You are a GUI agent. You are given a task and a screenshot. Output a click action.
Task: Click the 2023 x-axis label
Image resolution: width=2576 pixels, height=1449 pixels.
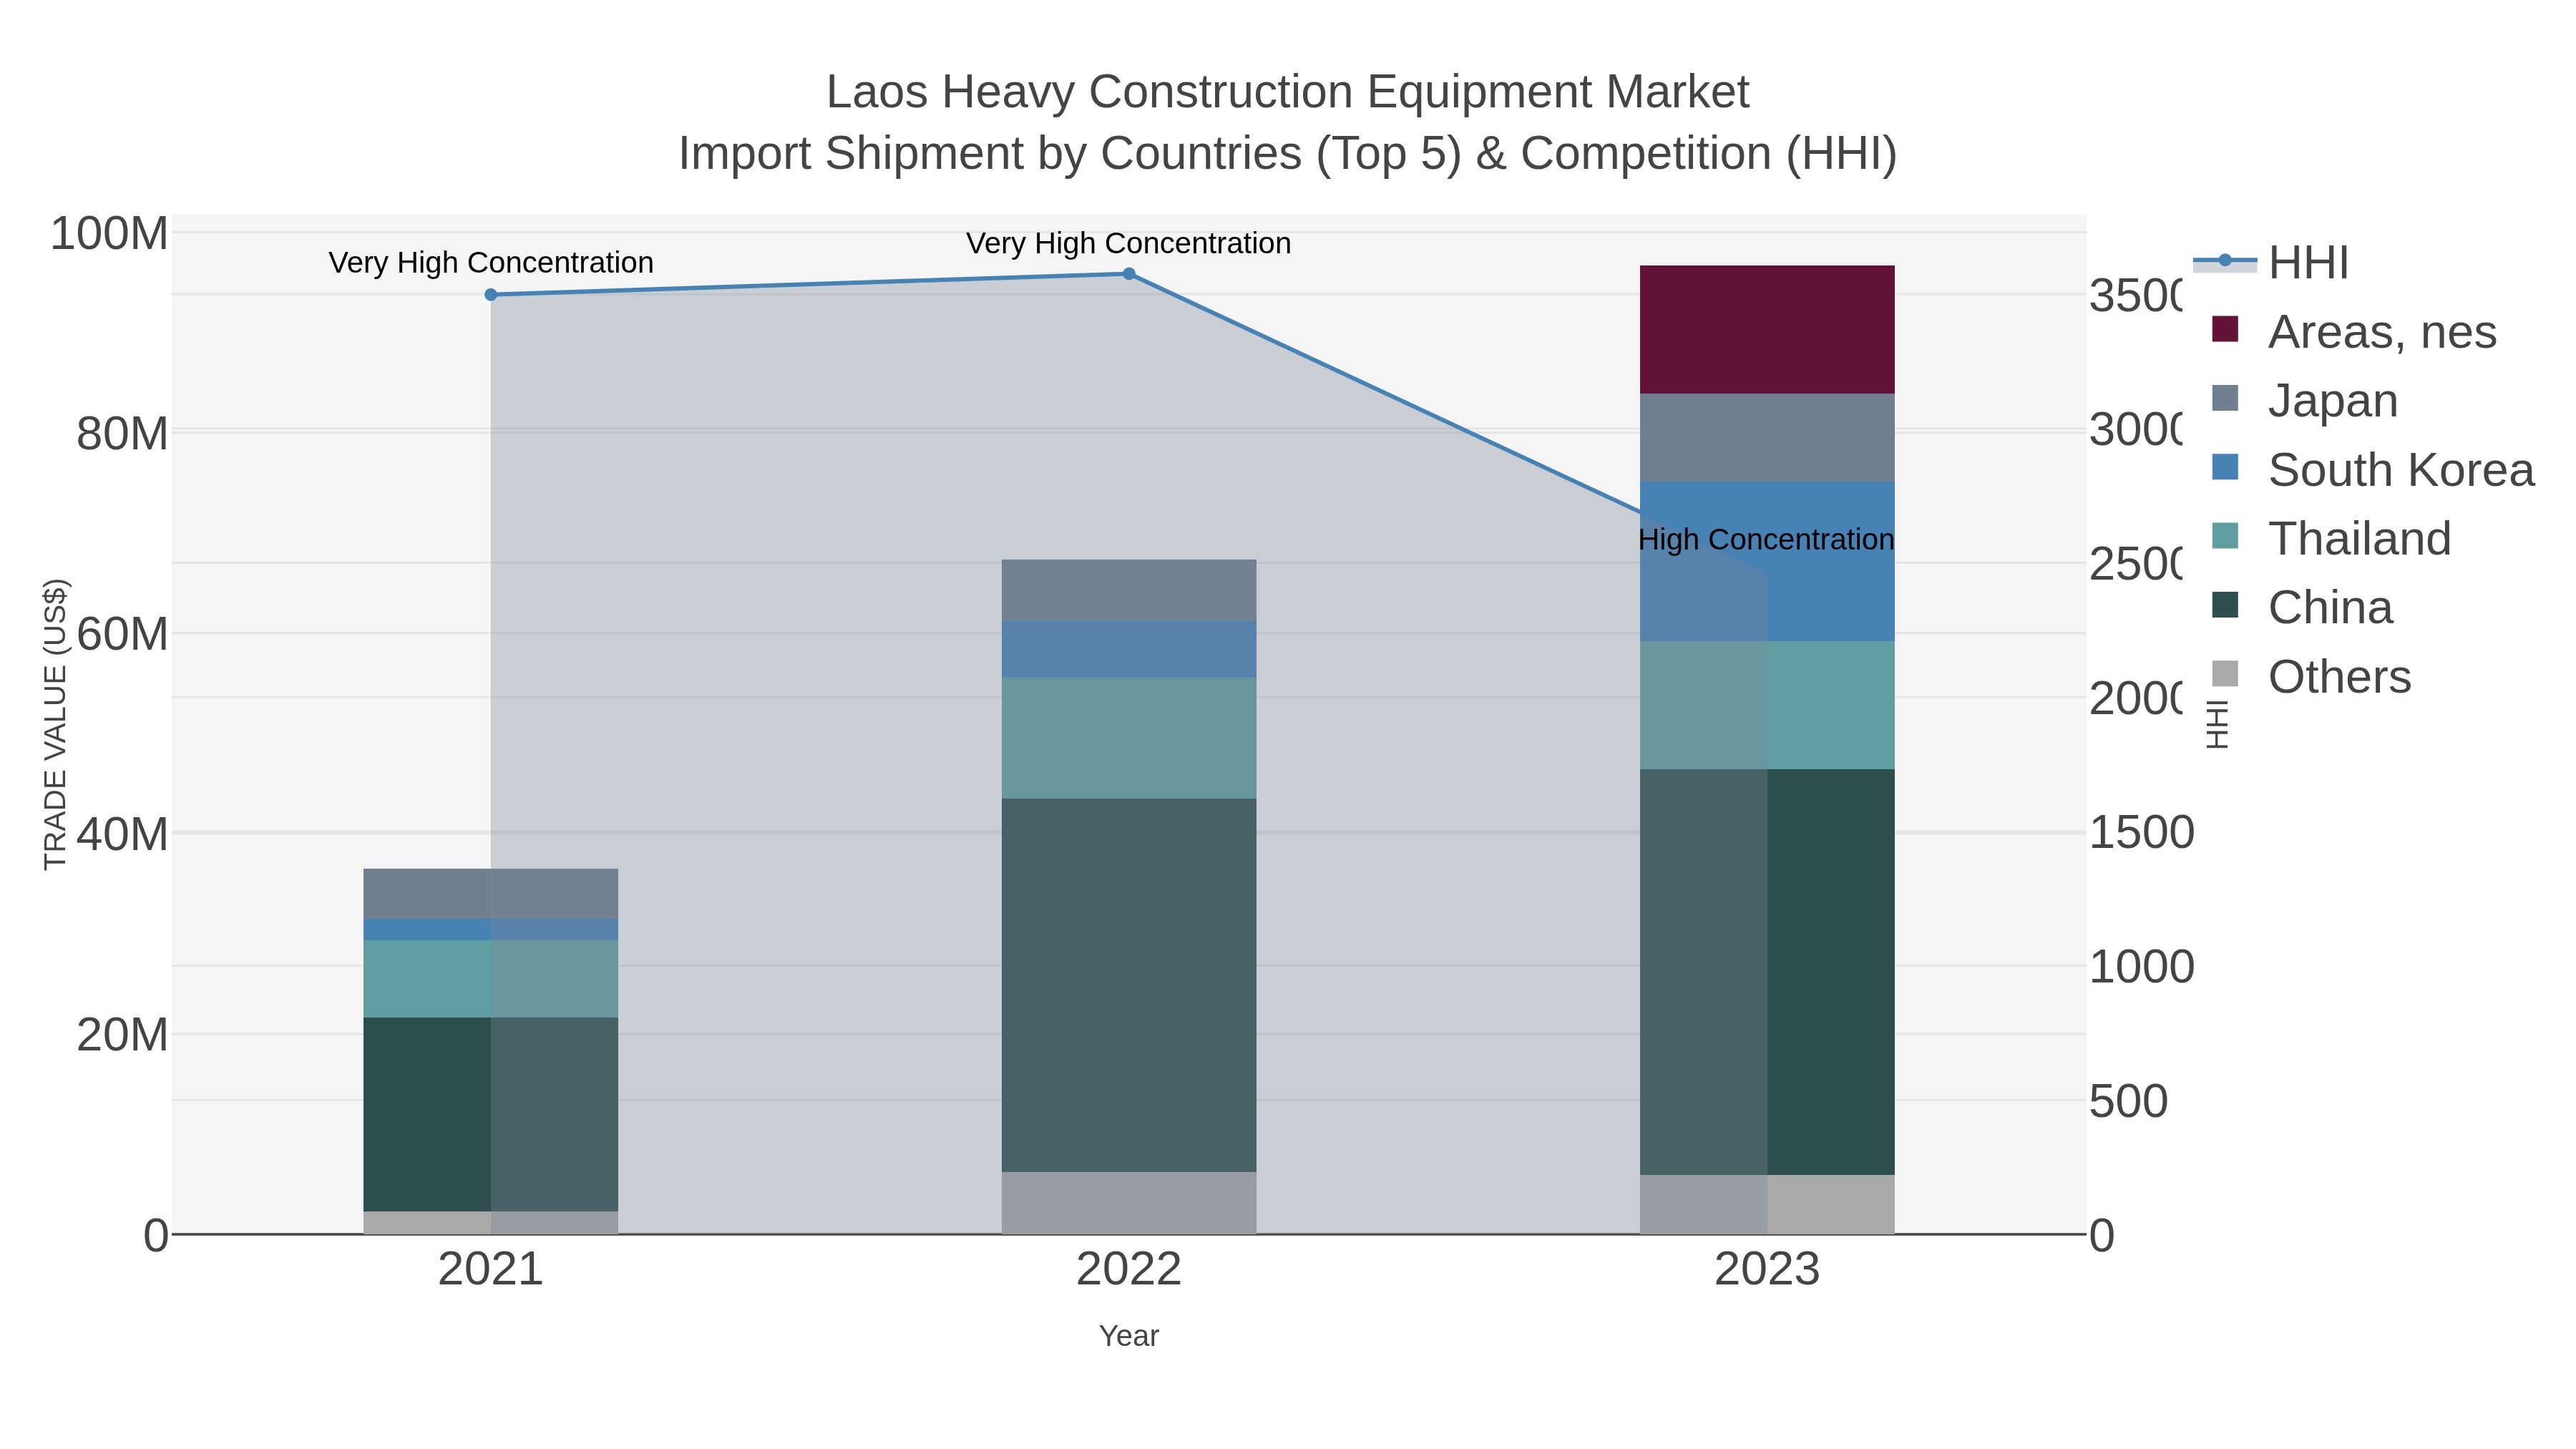(1767, 1270)
